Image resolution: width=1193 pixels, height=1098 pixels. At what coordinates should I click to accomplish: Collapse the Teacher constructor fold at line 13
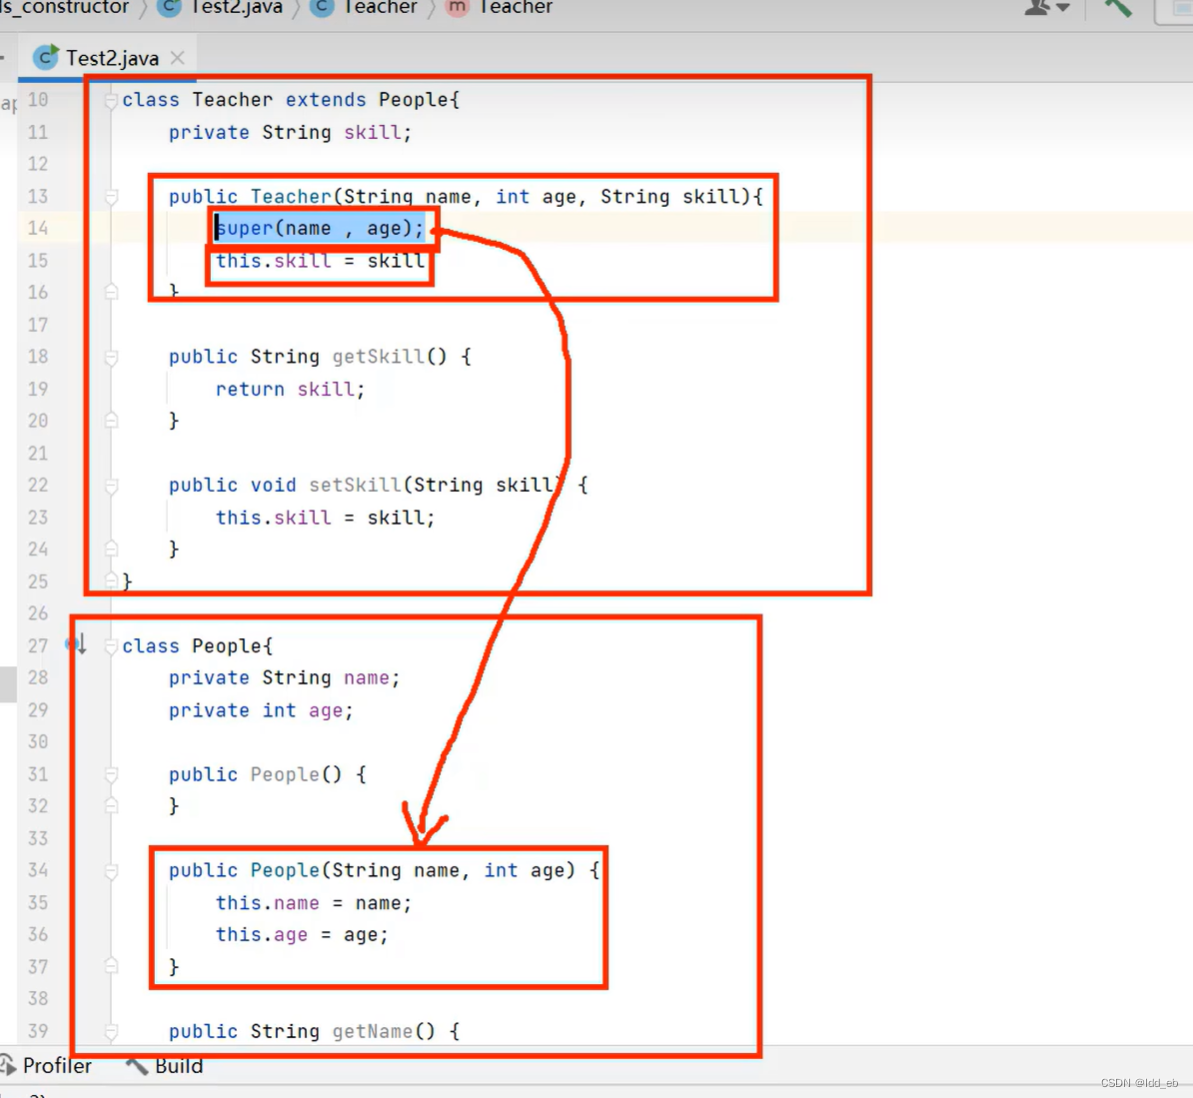[111, 197]
